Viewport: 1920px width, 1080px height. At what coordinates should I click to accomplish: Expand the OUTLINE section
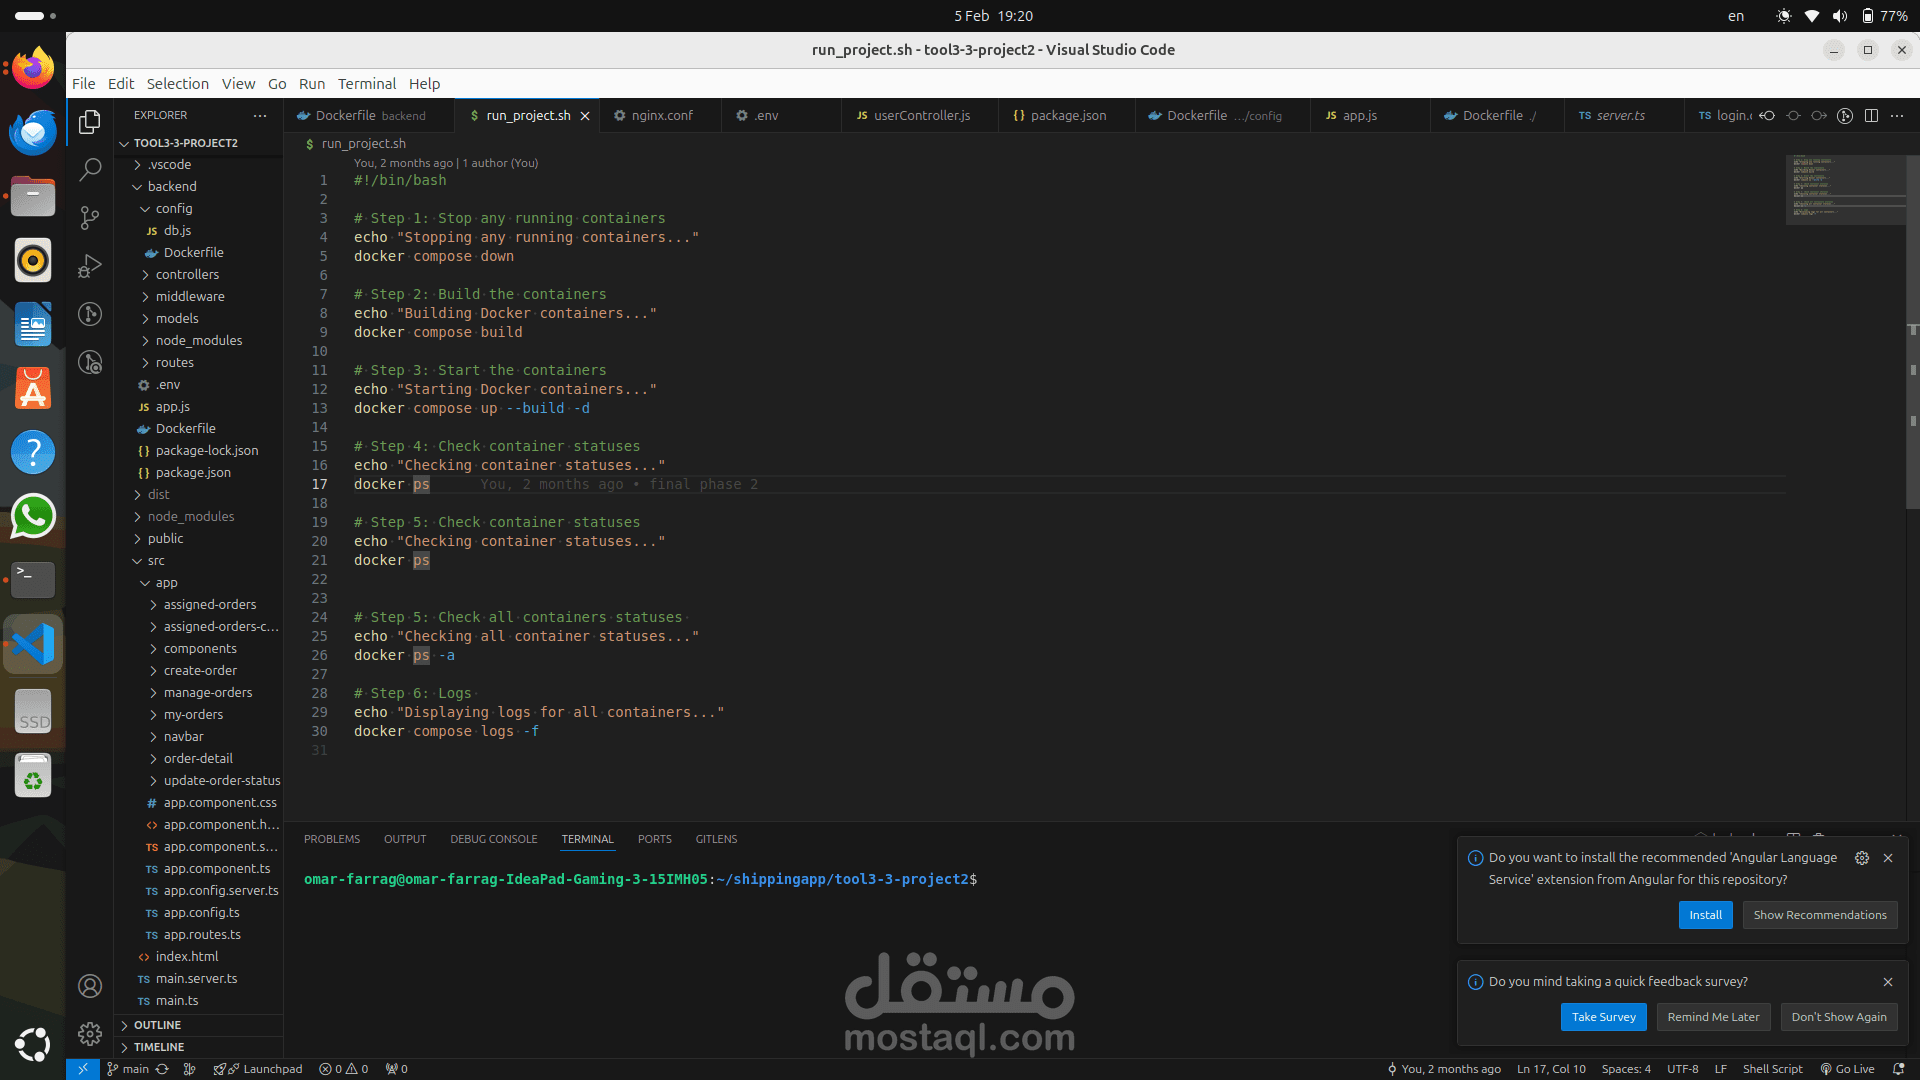coord(157,1025)
